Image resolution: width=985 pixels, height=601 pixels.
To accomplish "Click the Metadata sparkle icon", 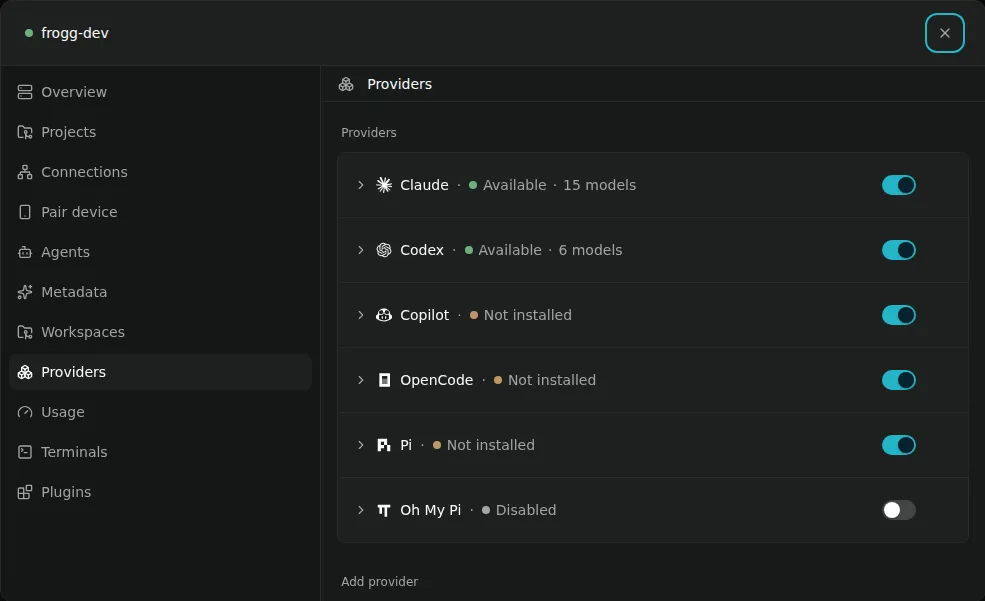I will (24, 292).
